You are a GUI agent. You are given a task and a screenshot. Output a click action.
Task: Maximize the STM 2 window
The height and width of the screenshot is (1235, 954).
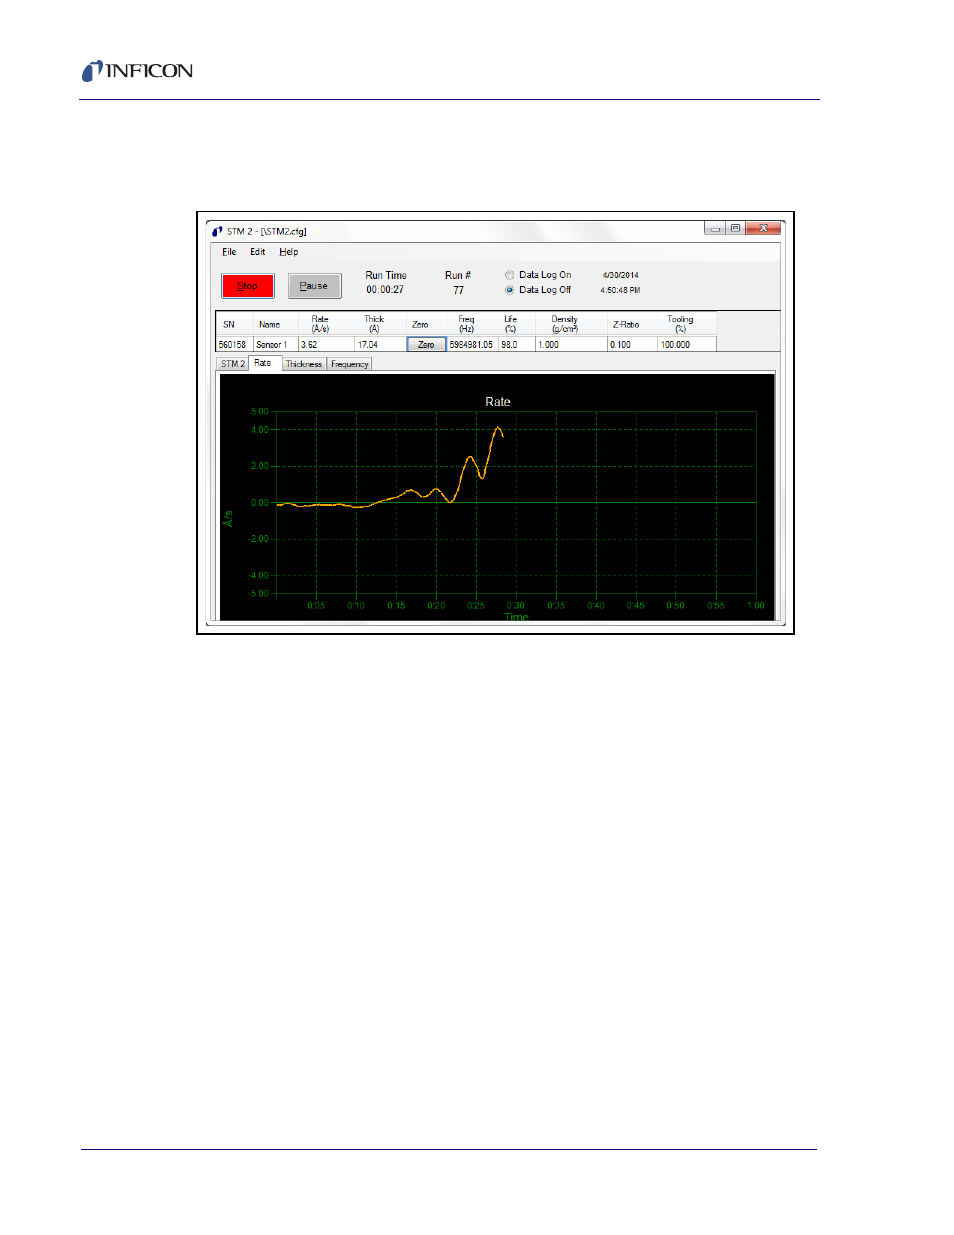(x=735, y=228)
